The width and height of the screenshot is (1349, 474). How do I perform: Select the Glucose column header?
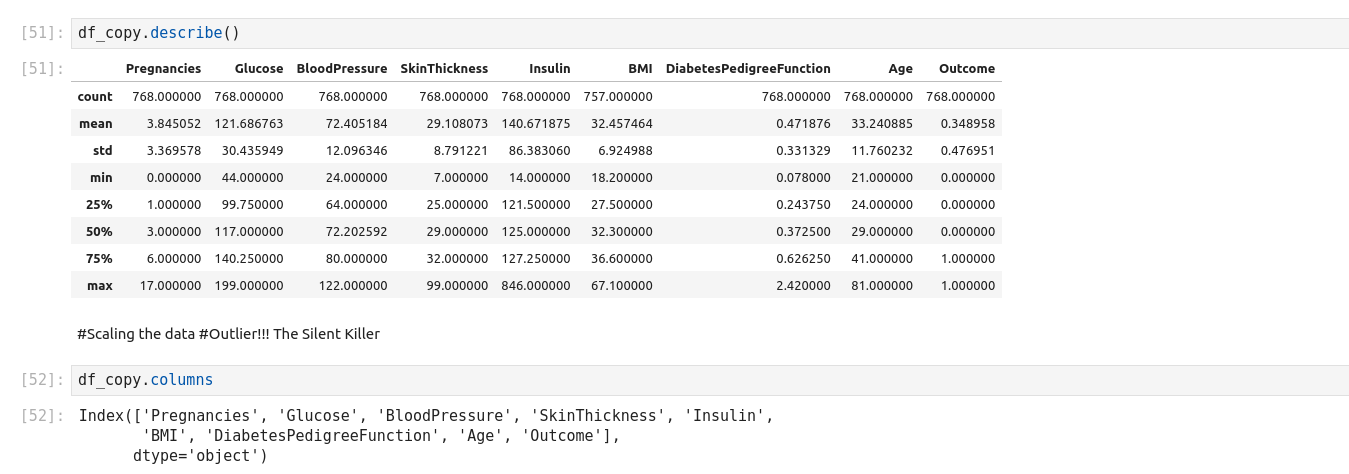[259, 69]
